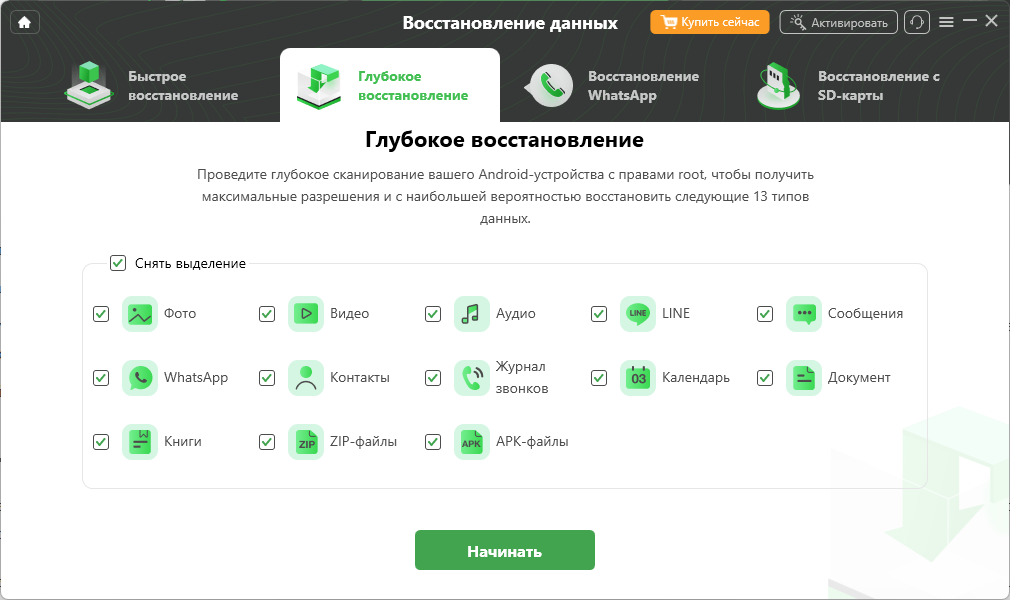1010x600 pixels.
Task: Click the ZIP-файлы icon
Action: click(306, 442)
